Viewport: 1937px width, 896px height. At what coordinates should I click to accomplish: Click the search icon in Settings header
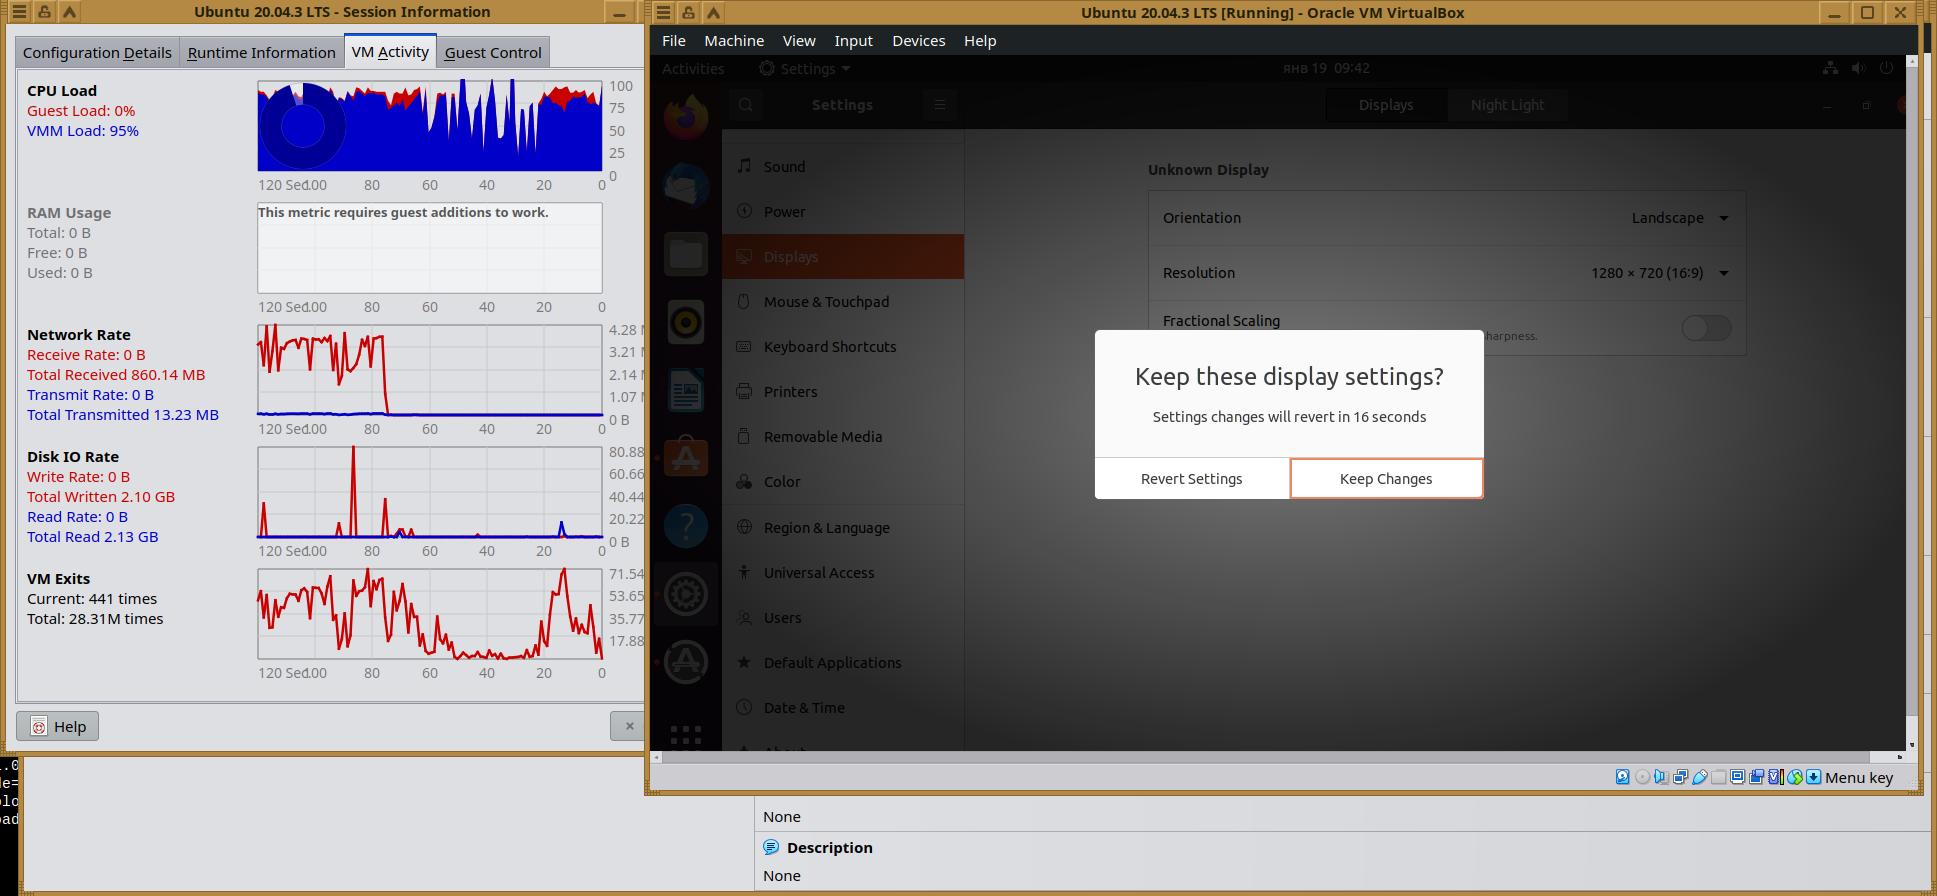(746, 105)
